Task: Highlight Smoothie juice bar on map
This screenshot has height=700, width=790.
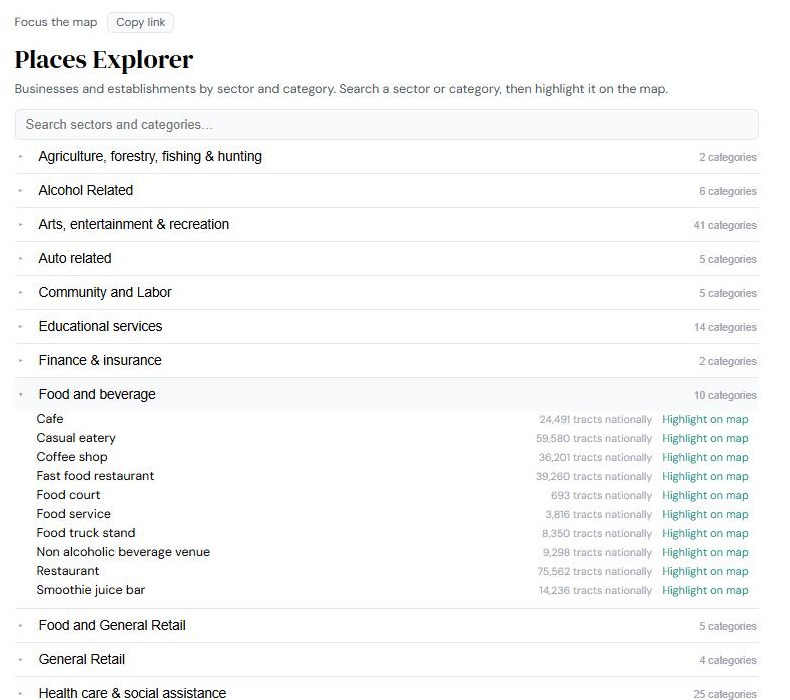Action: 705,590
